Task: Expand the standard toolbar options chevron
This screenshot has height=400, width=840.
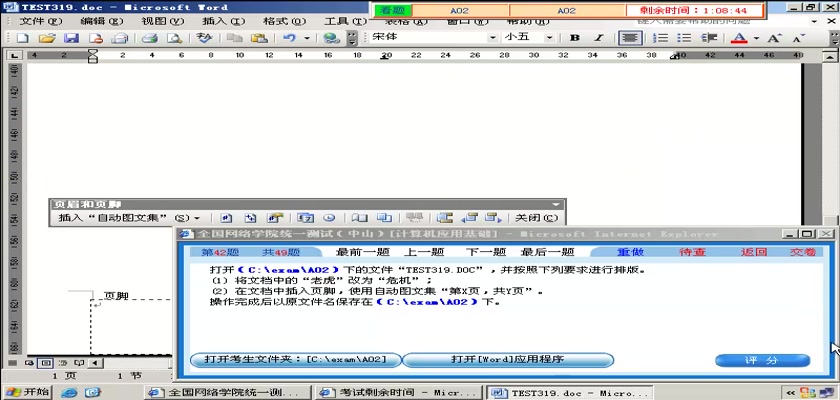Action: pyautogui.click(x=351, y=38)
